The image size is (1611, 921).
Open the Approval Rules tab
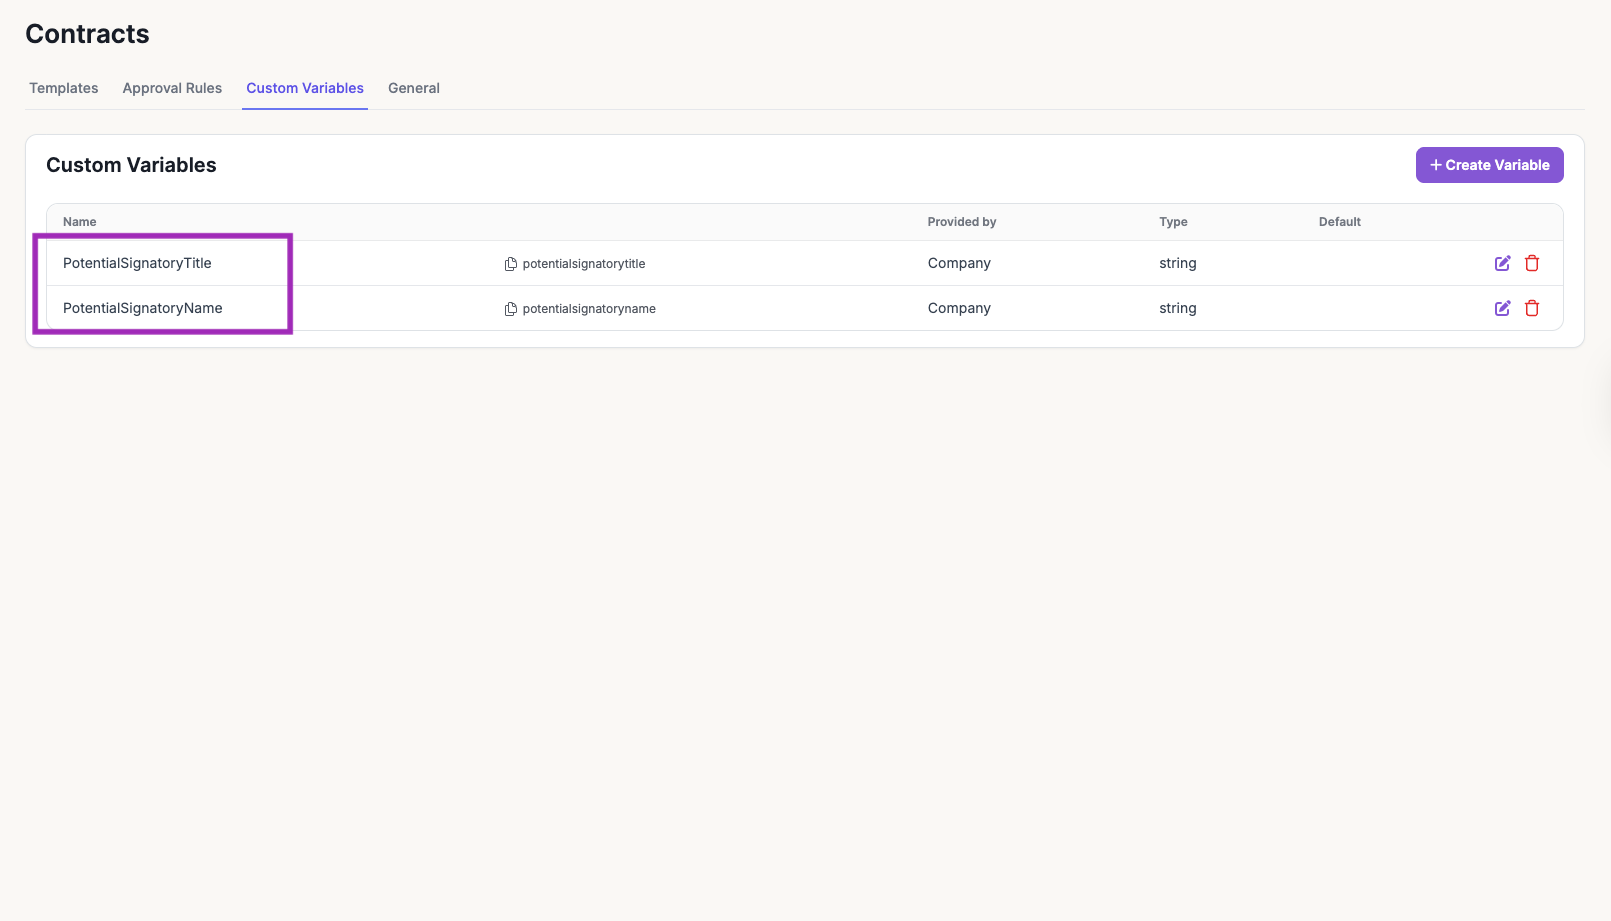[172, 88]
